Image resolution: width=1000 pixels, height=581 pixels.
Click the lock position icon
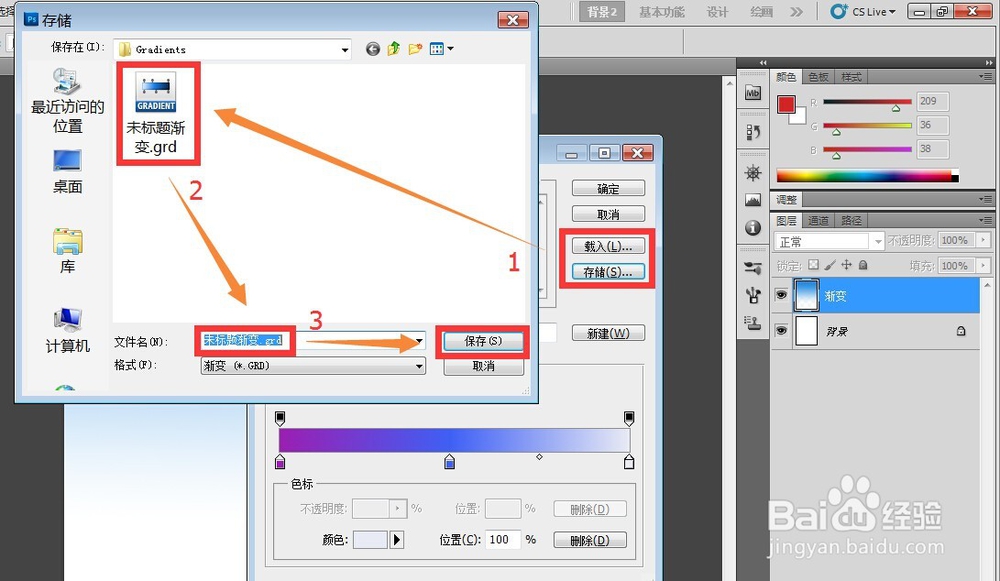846,265
